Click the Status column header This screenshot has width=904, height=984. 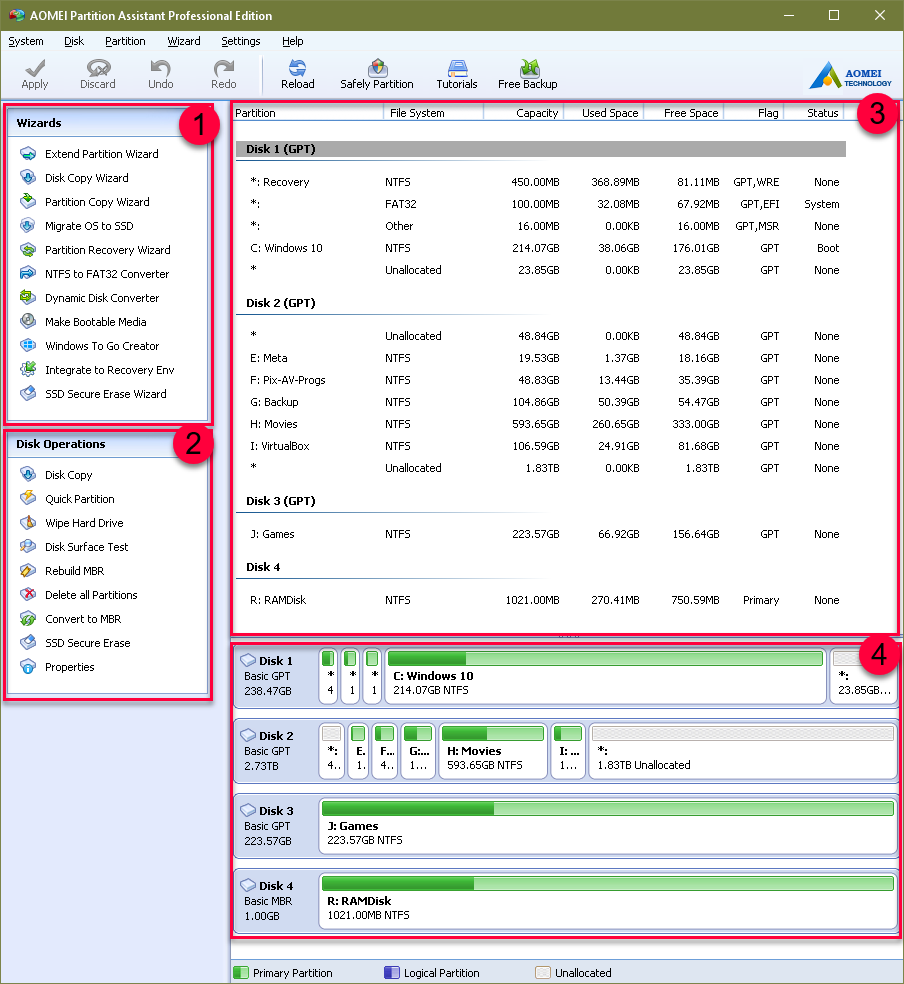[x=813, y=113]
